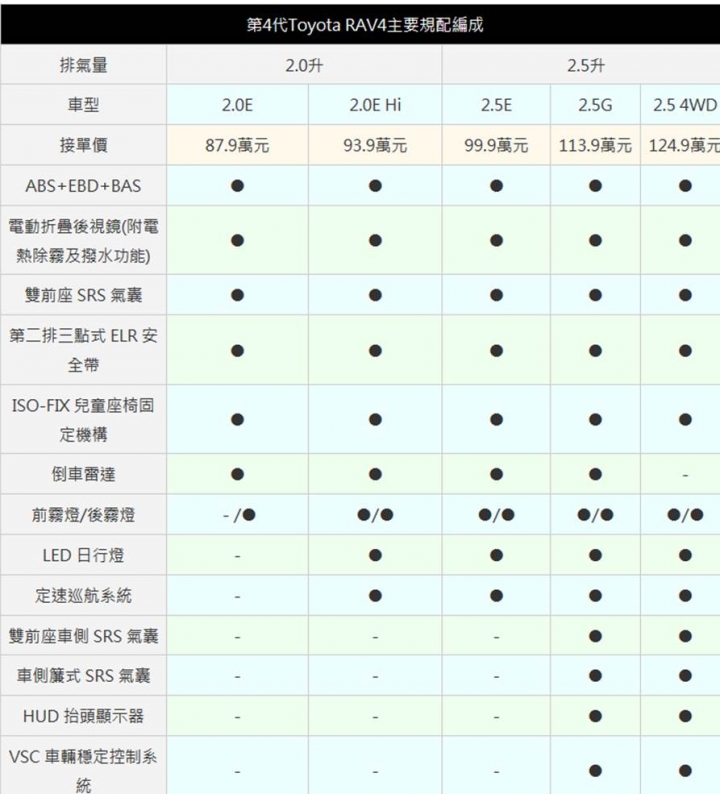Click the 雙前座車側 SRS 氣囊 dash for 2.5E
The image size is (720, 794).
[496, 637]
